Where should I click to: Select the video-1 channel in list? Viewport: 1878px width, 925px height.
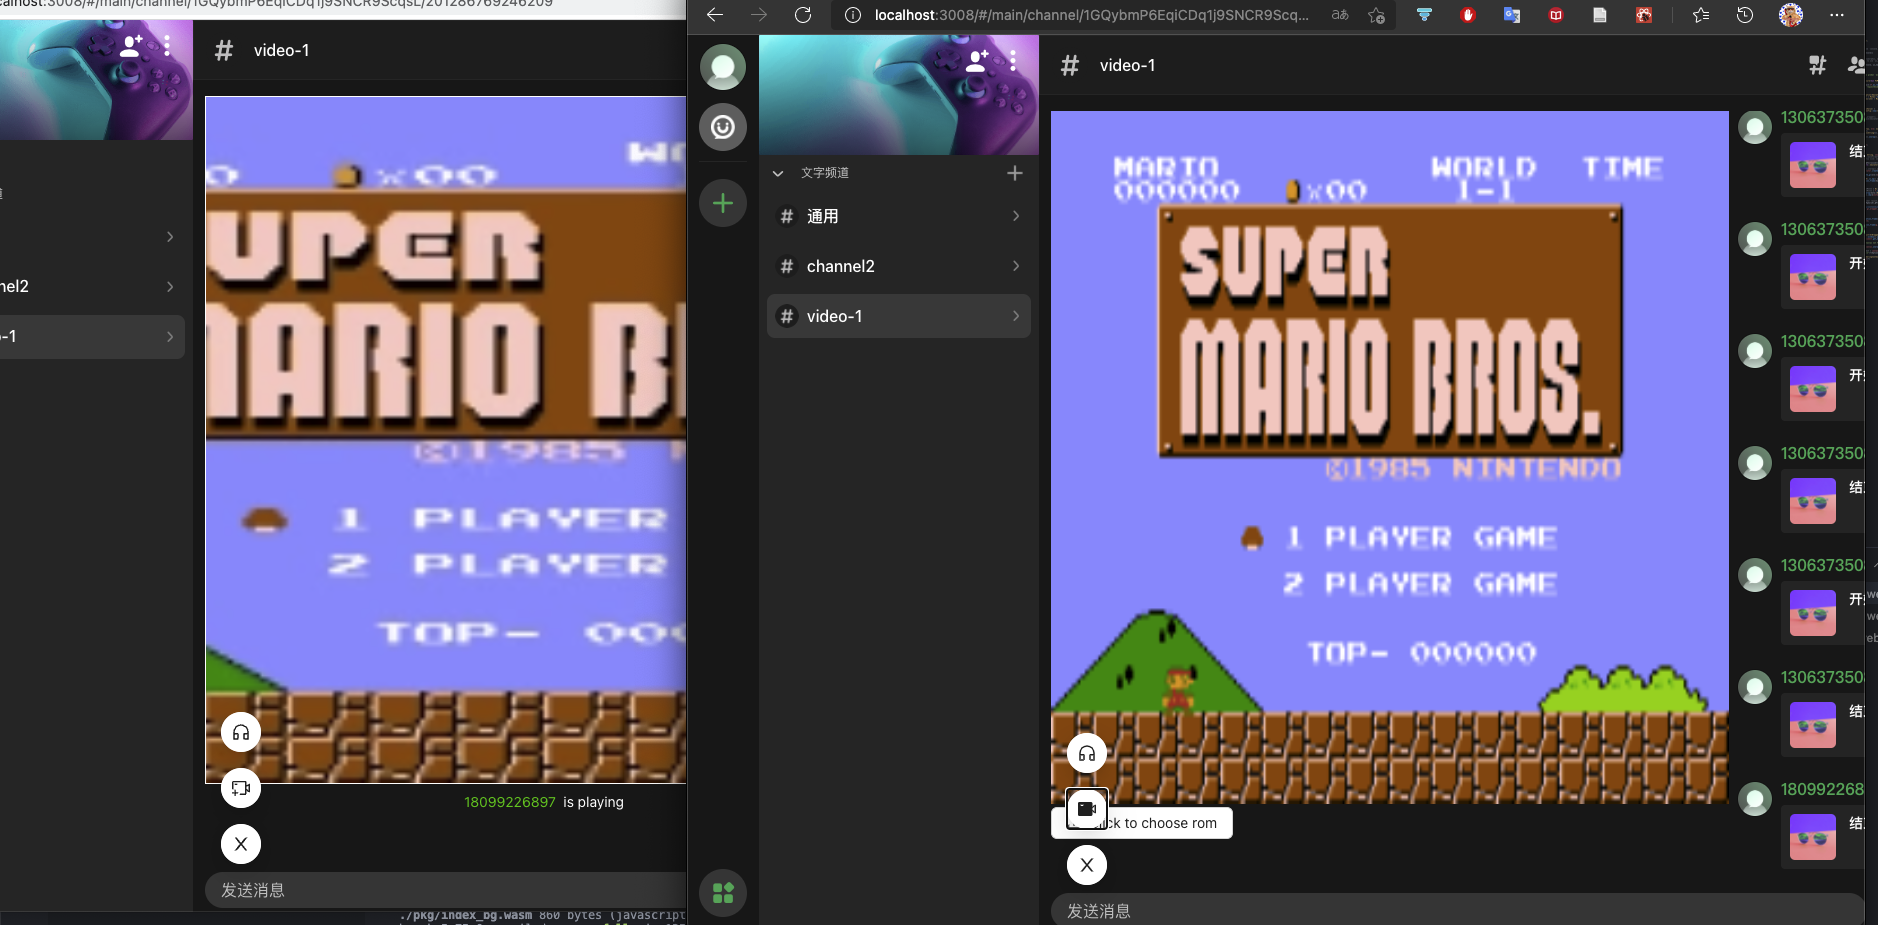[899, 316]
